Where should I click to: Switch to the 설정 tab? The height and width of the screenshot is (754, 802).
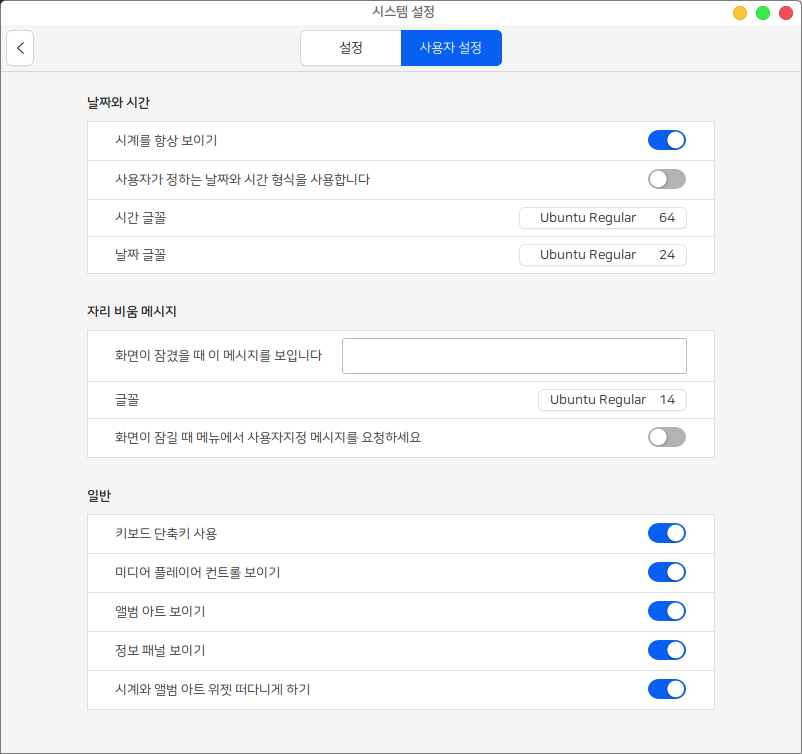(x=350, y=48)
